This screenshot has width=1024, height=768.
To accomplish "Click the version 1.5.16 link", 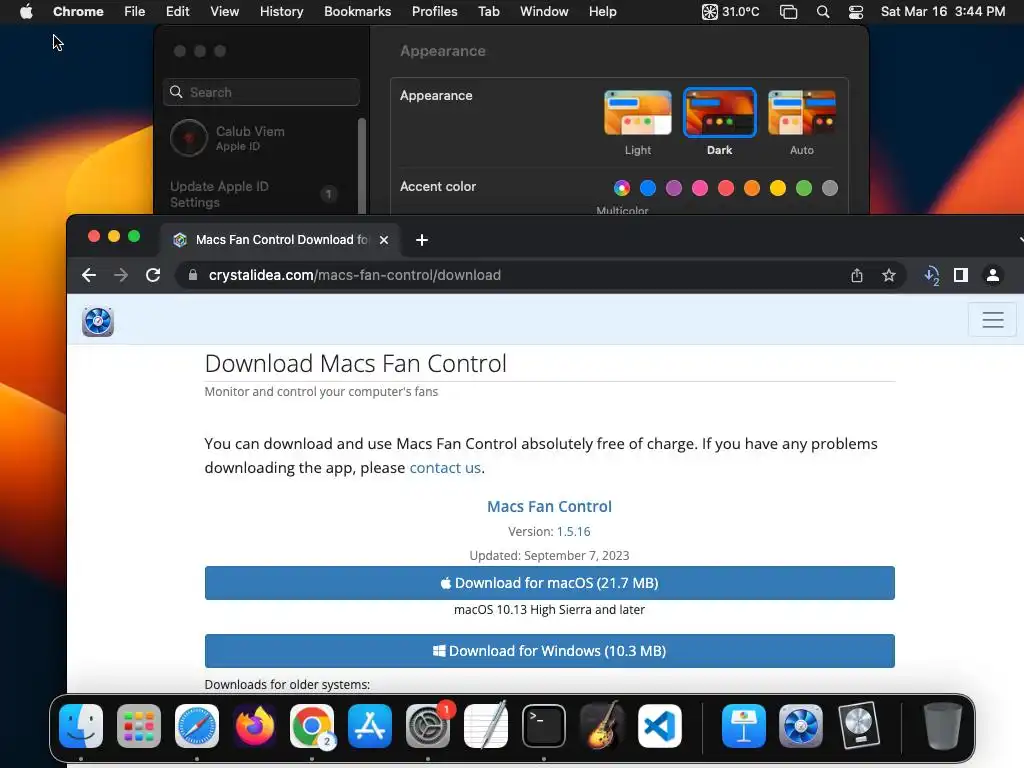I will pos(573,532).
